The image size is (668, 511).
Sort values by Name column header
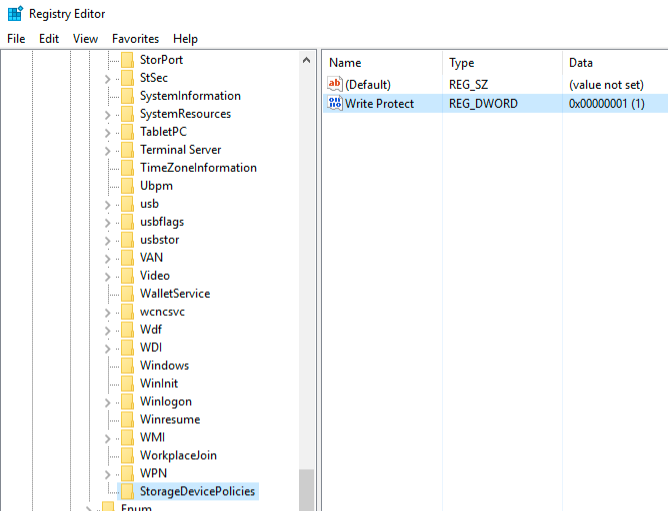(345, 62)
